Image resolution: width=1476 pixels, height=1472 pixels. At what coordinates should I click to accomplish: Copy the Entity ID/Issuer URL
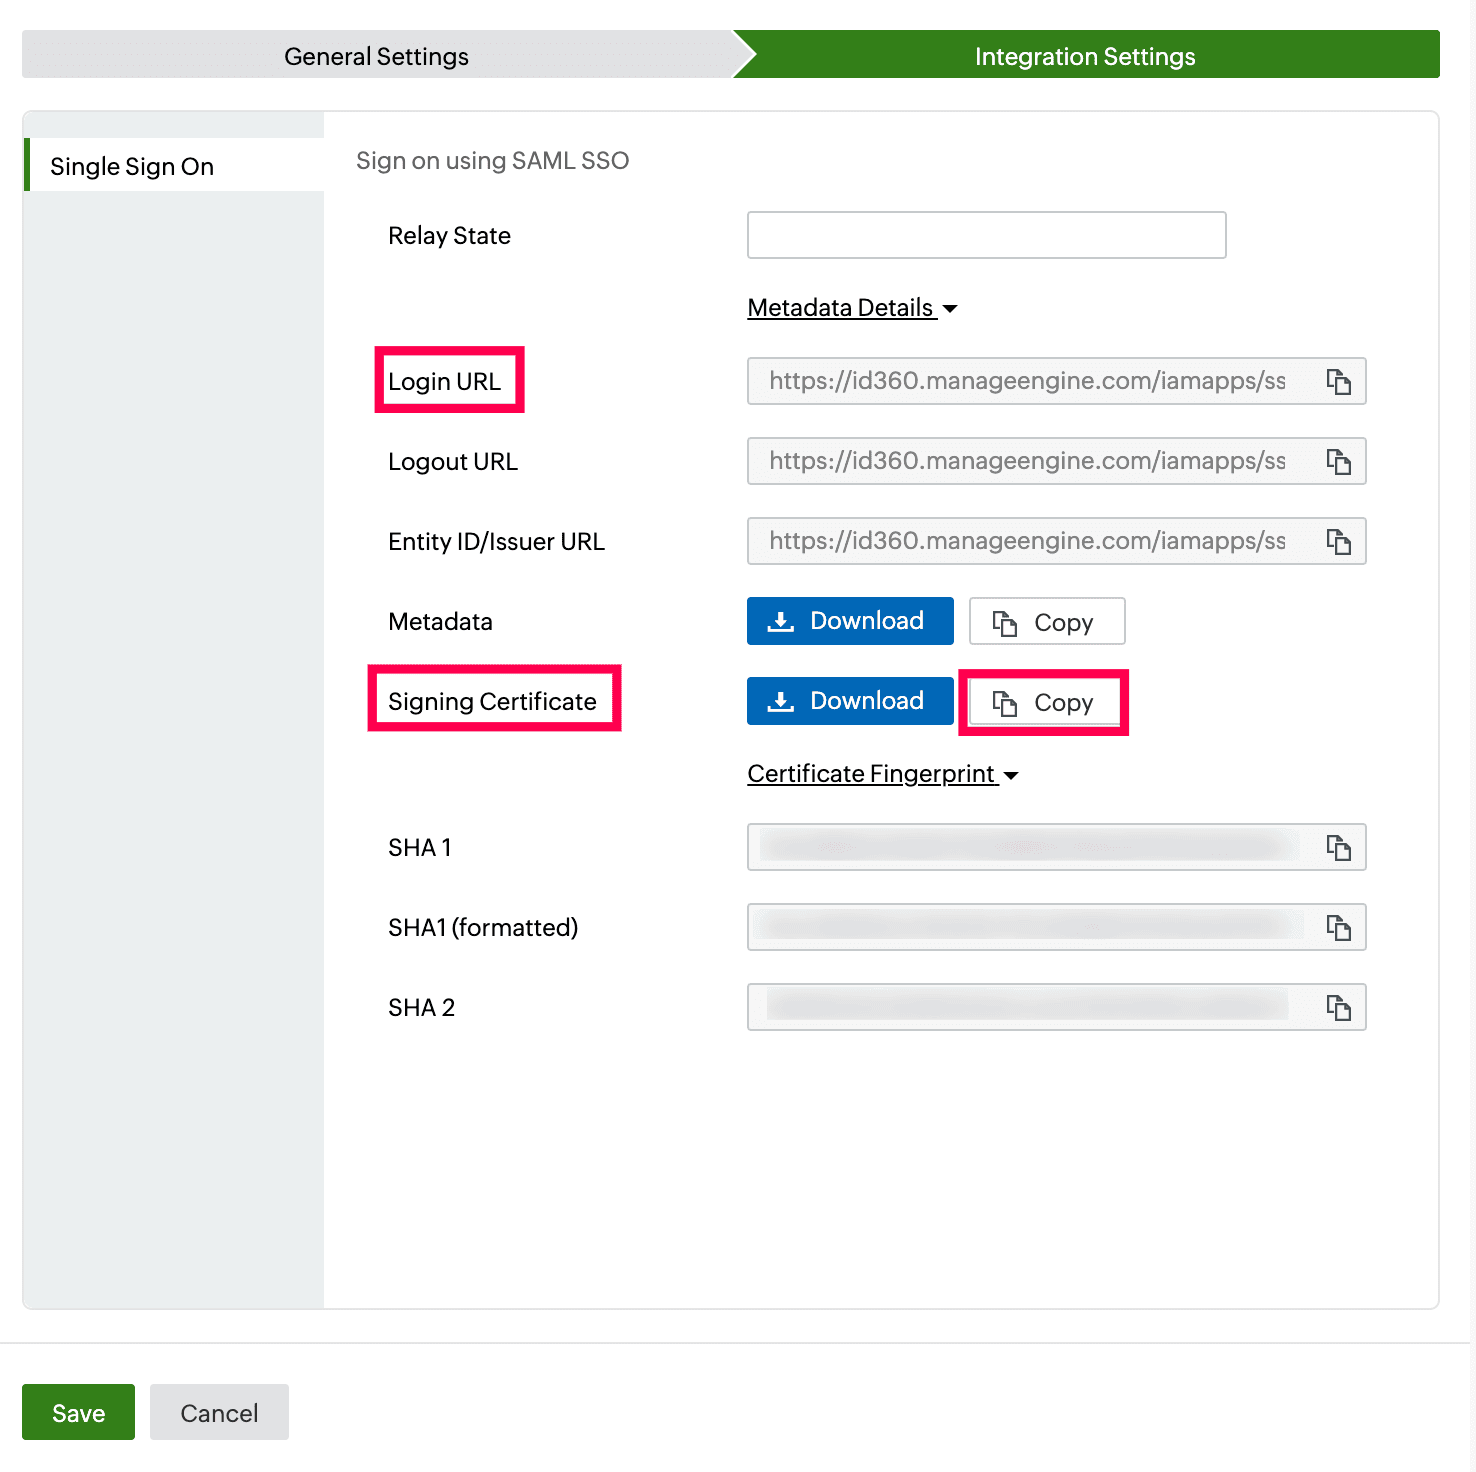tap(1339, 541)
